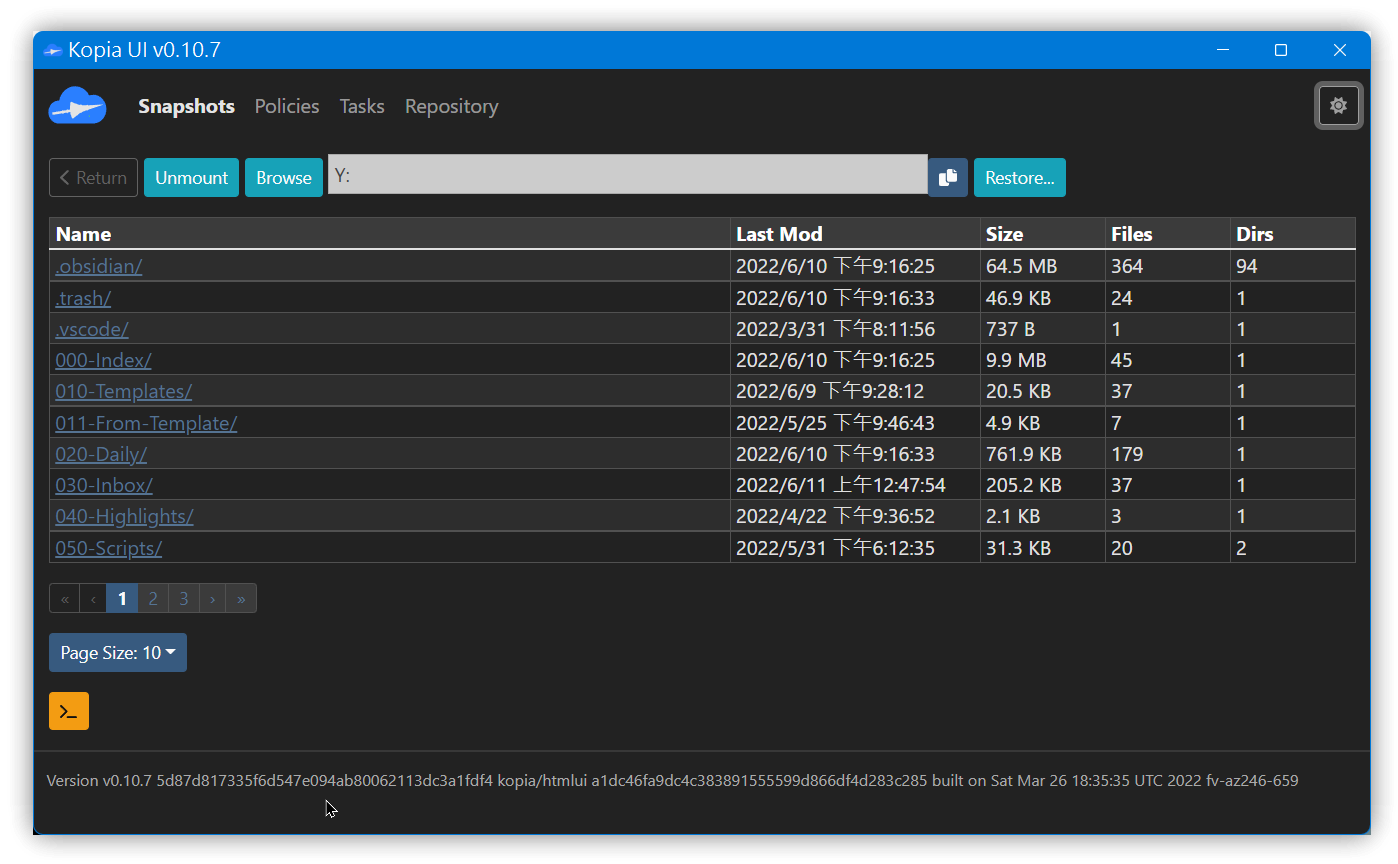Viewport: 1398px width, 864px height.
Task: Jump to last page with » arrow
Action: click(x=241, y=598)
